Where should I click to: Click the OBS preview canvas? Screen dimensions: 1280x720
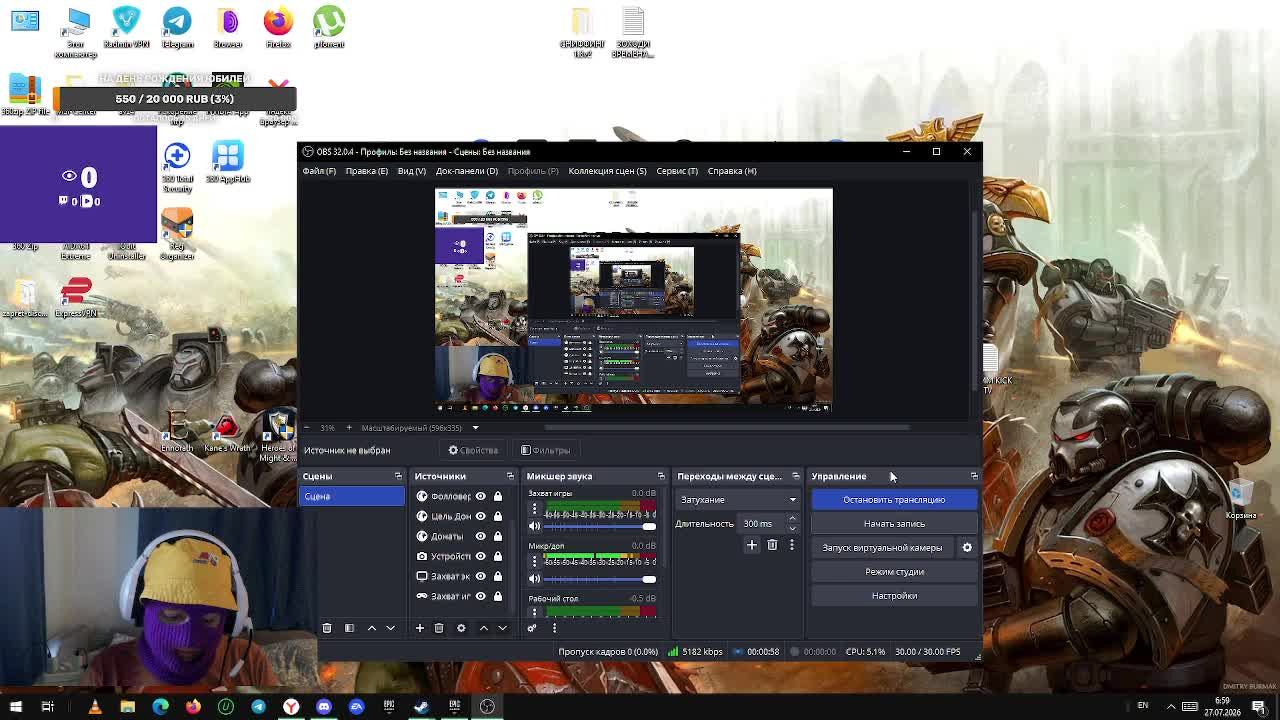(634, 301)
